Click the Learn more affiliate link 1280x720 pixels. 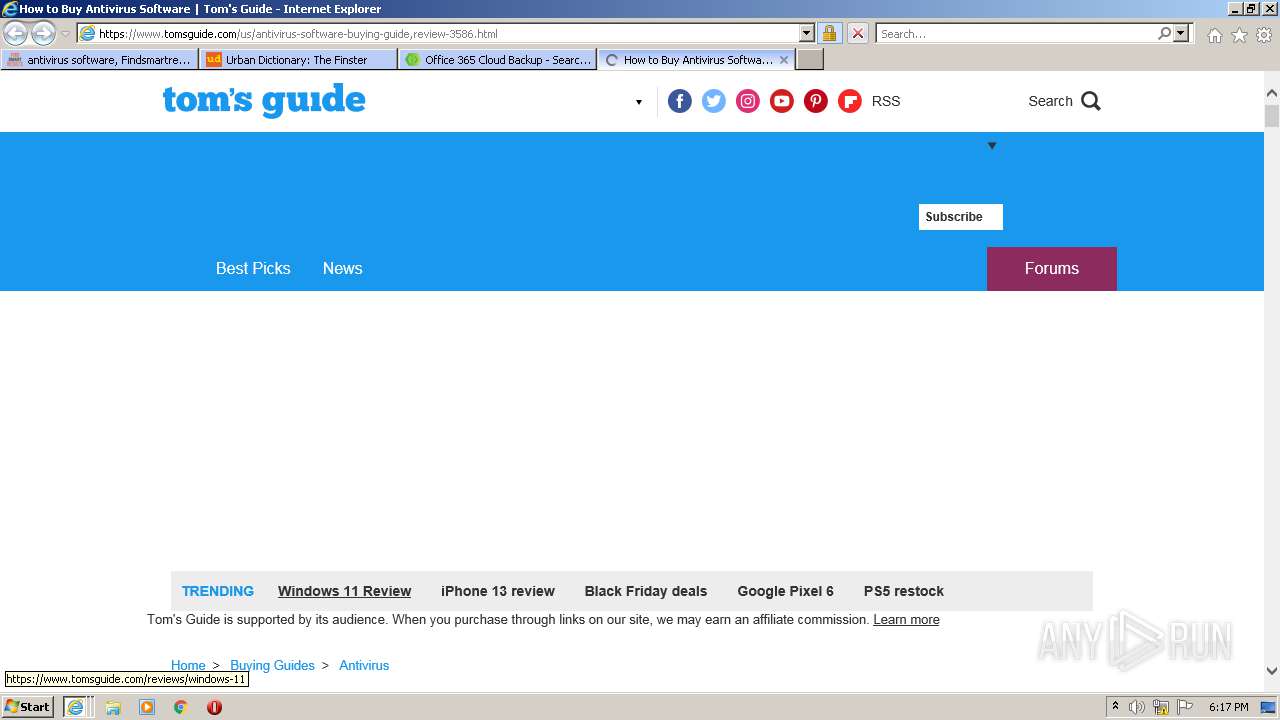[x=906, y=620]
